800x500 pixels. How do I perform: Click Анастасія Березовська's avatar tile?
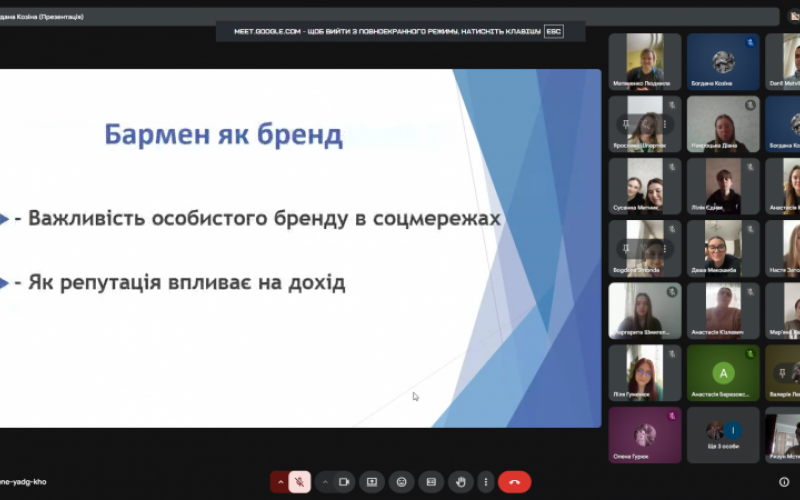(723, 373)
